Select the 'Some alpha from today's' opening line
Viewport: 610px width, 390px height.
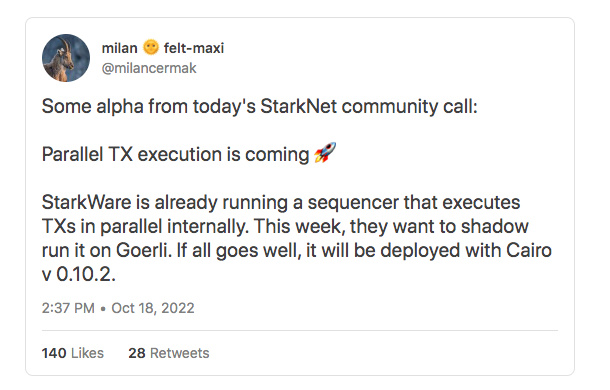(x=149, y=106)
